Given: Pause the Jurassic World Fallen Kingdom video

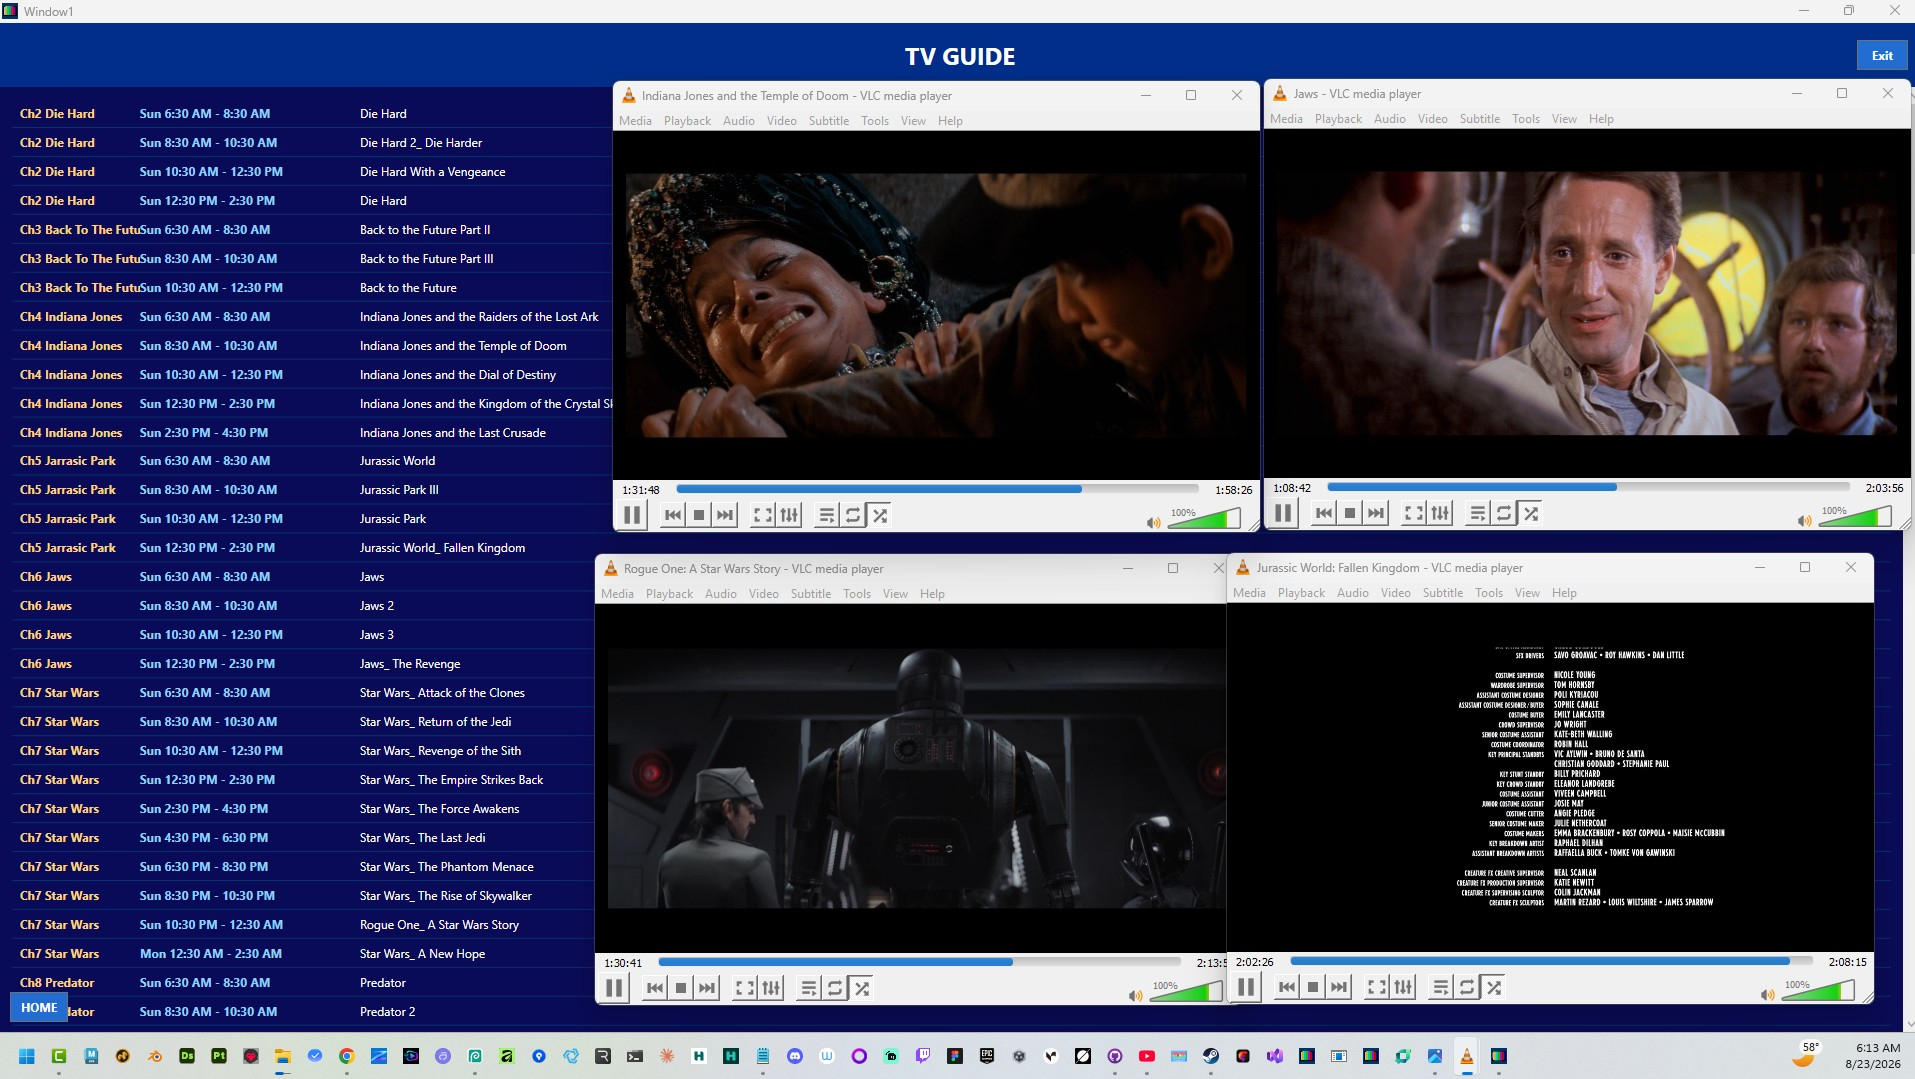Looking at the screenshot, I should tap(1246, 987).
